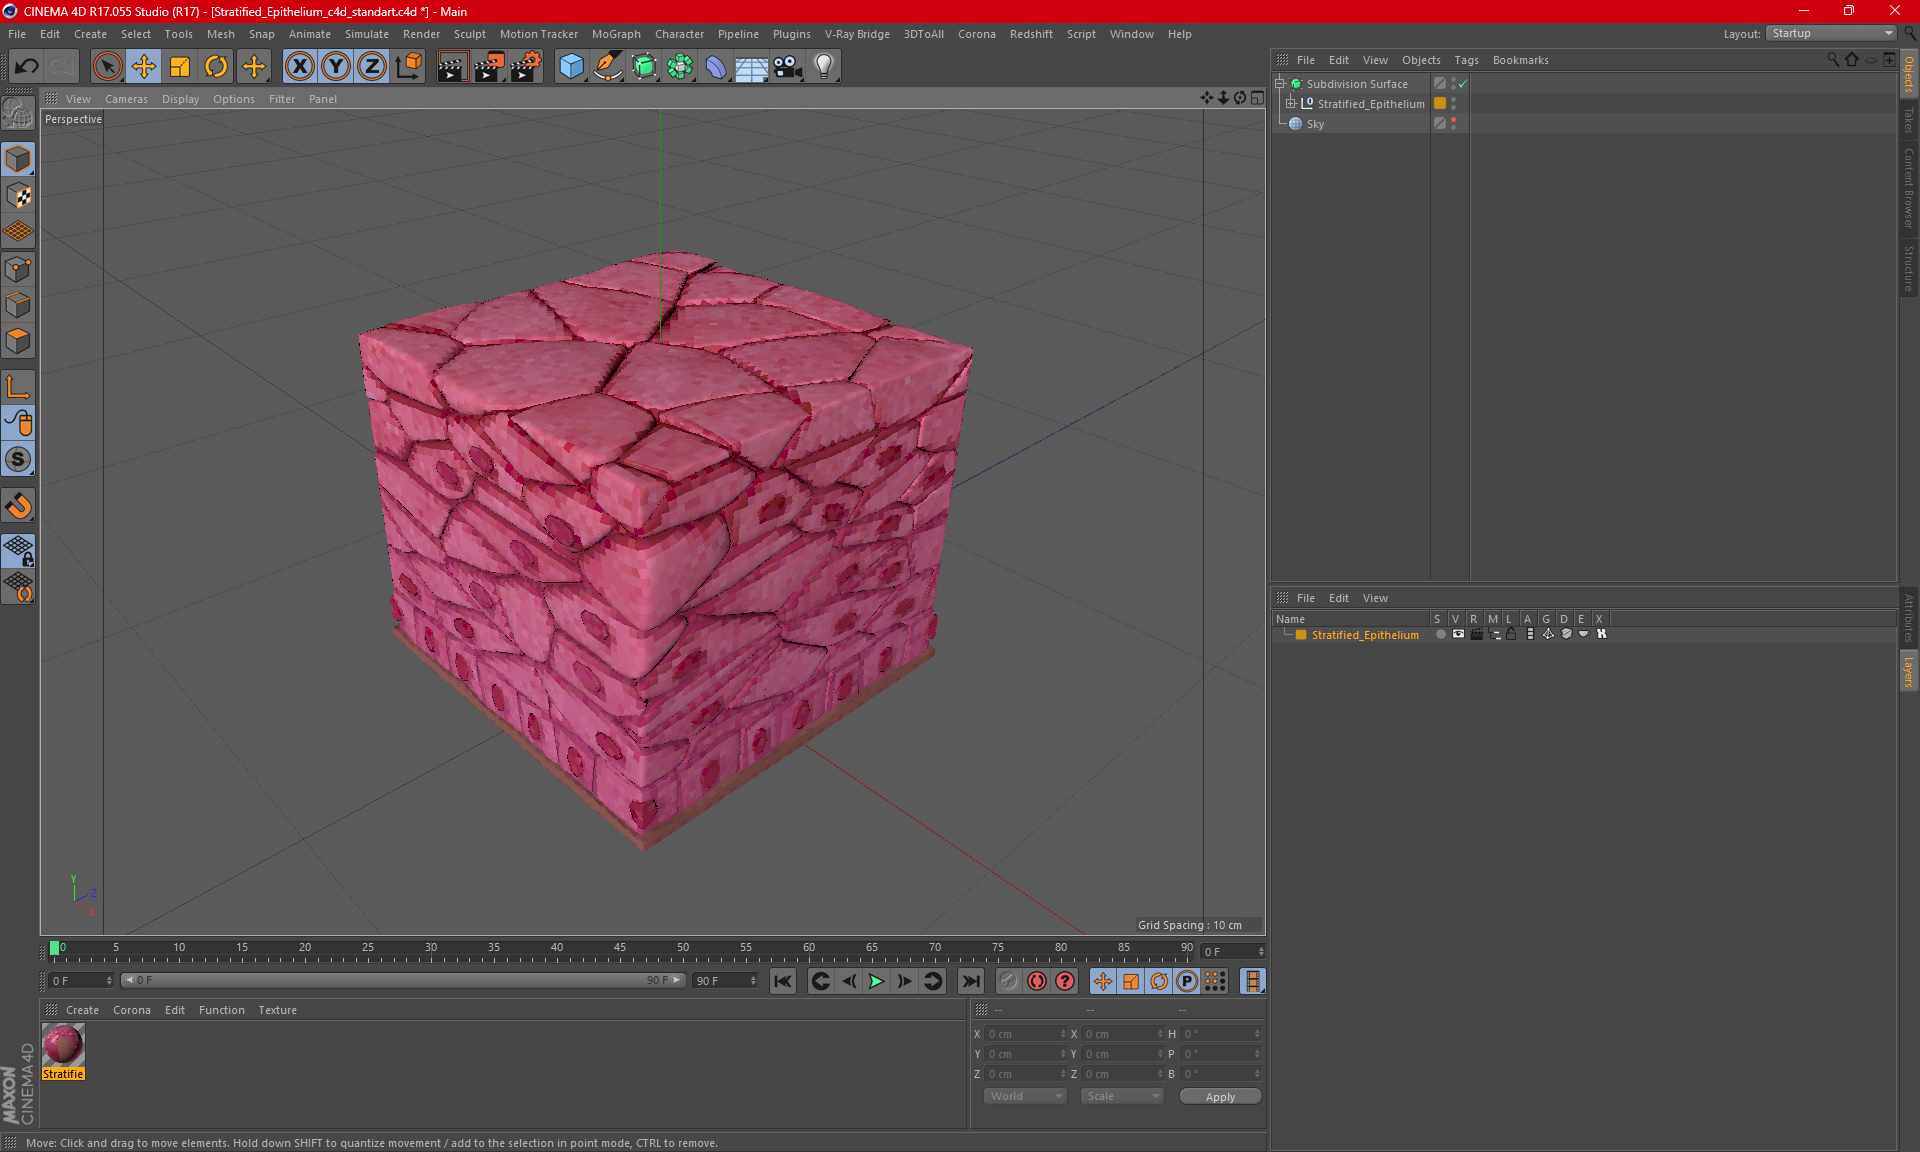
Task: Open viewport Cameras menu
Action: pos(126,99)
